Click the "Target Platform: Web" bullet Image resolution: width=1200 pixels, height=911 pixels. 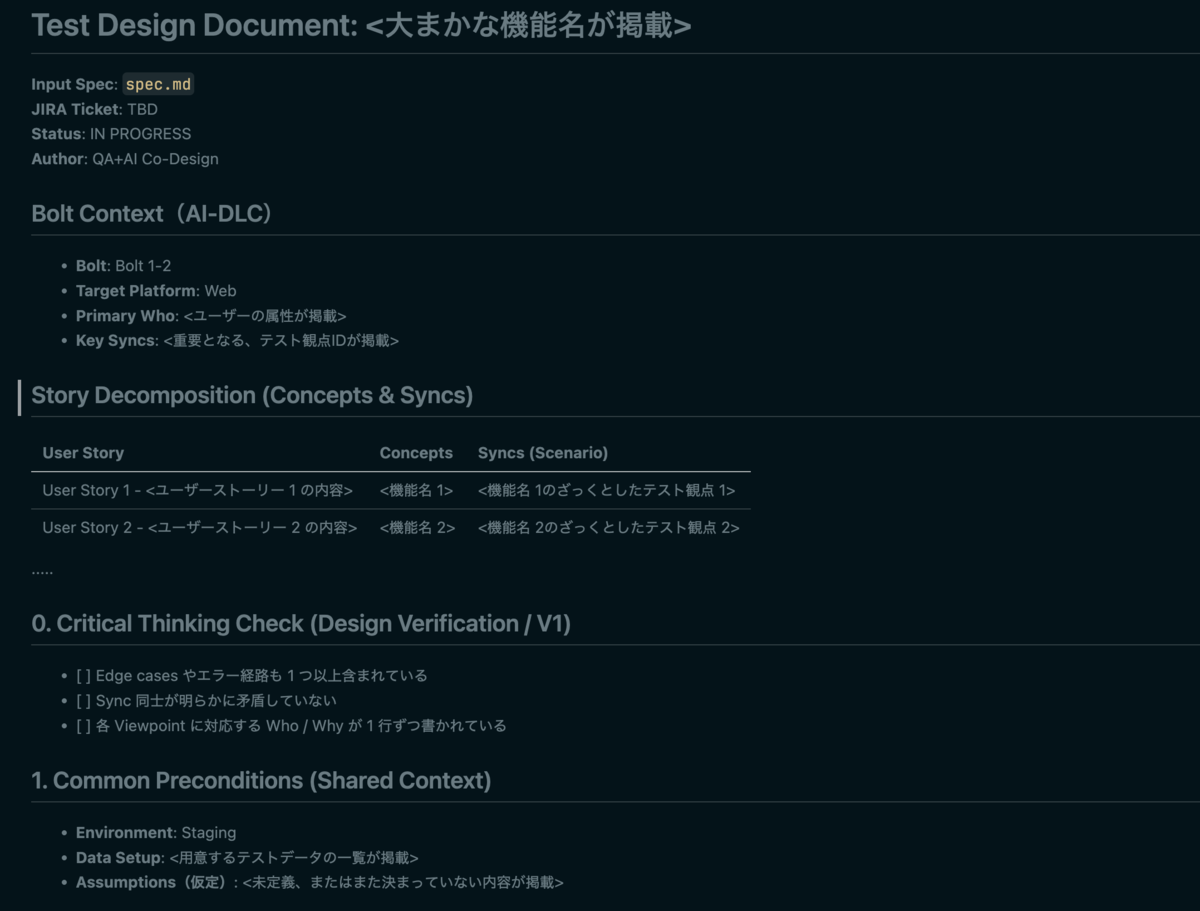click(156, 291)
